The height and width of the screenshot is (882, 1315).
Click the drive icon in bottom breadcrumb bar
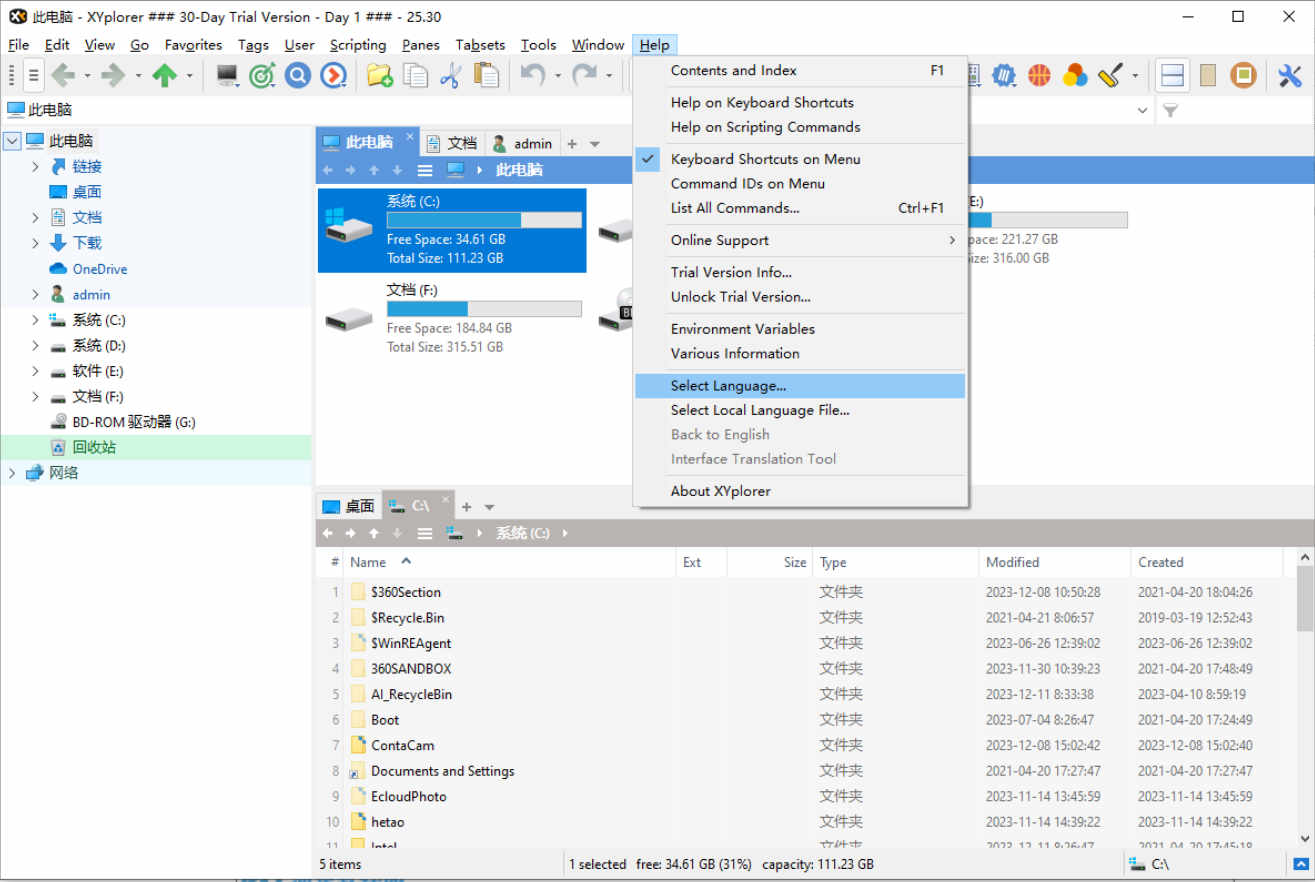[455, 533]
